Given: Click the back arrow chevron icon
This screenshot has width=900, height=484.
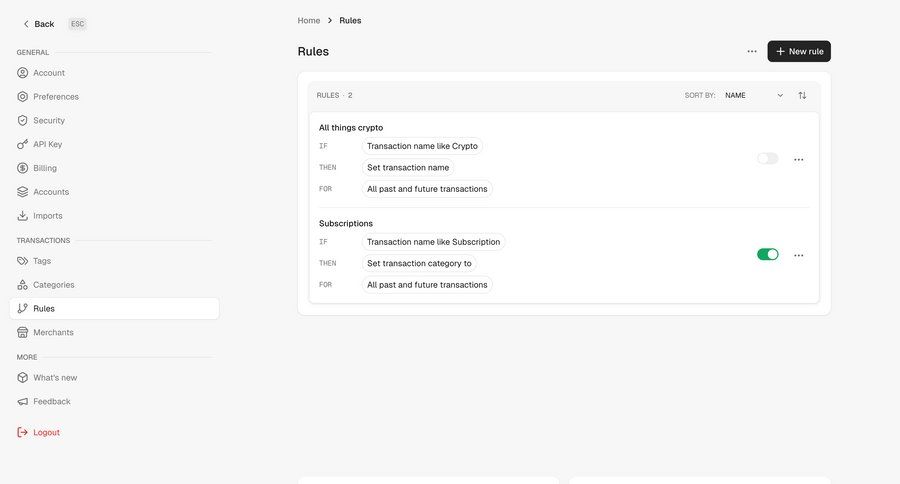Looking at the screenshot, I should pos(26,24).
